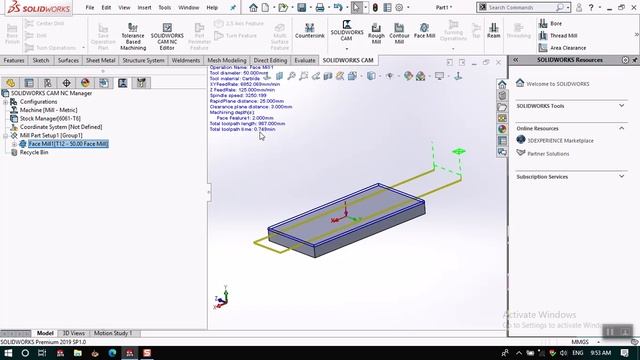Choose the Contour Mill operation
Image resolution: width=640 pixels, height=360 pixels.
tap(399, 33)
